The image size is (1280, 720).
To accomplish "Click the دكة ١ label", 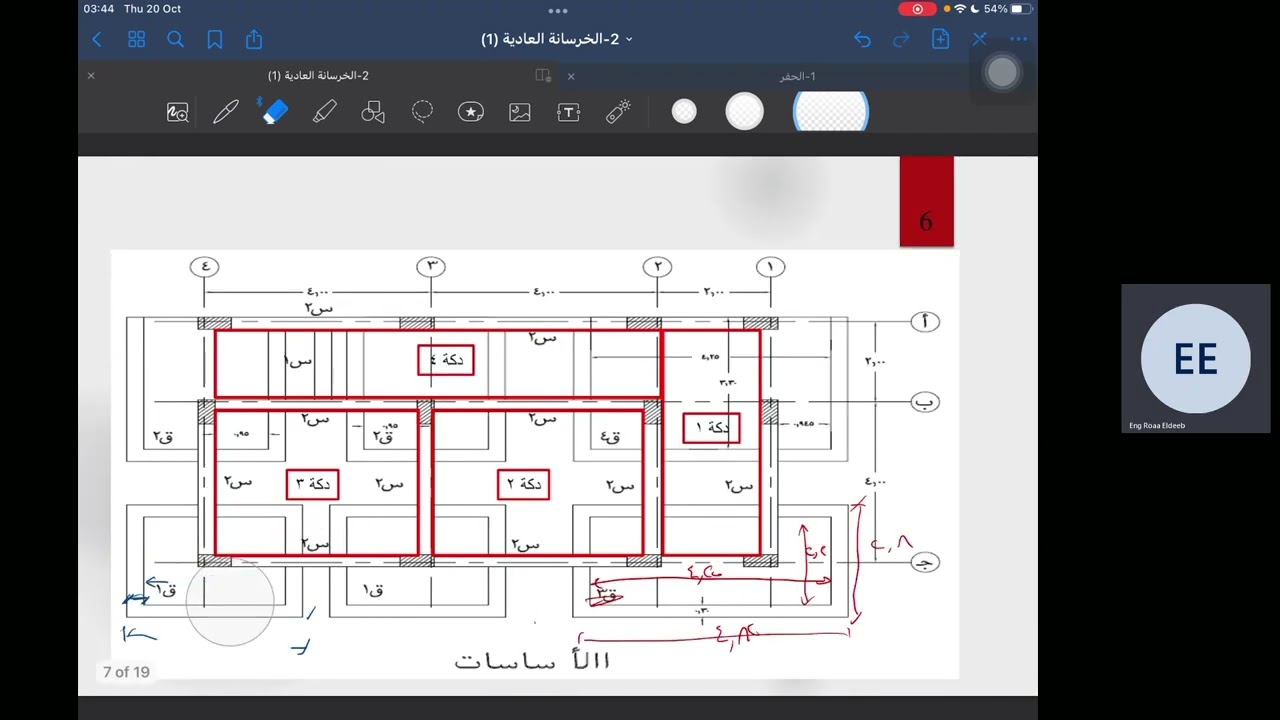I will pos(712,428).
